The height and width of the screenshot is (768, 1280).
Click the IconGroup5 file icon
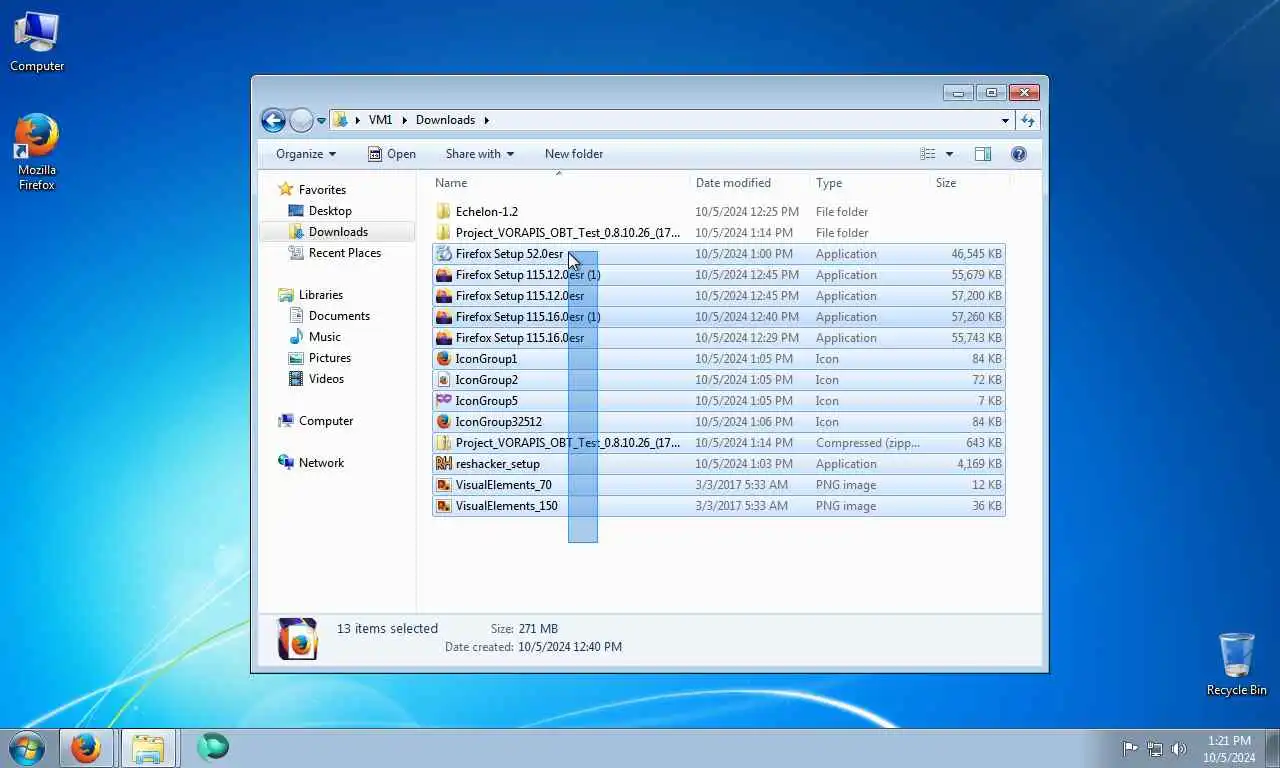[444, 401]
